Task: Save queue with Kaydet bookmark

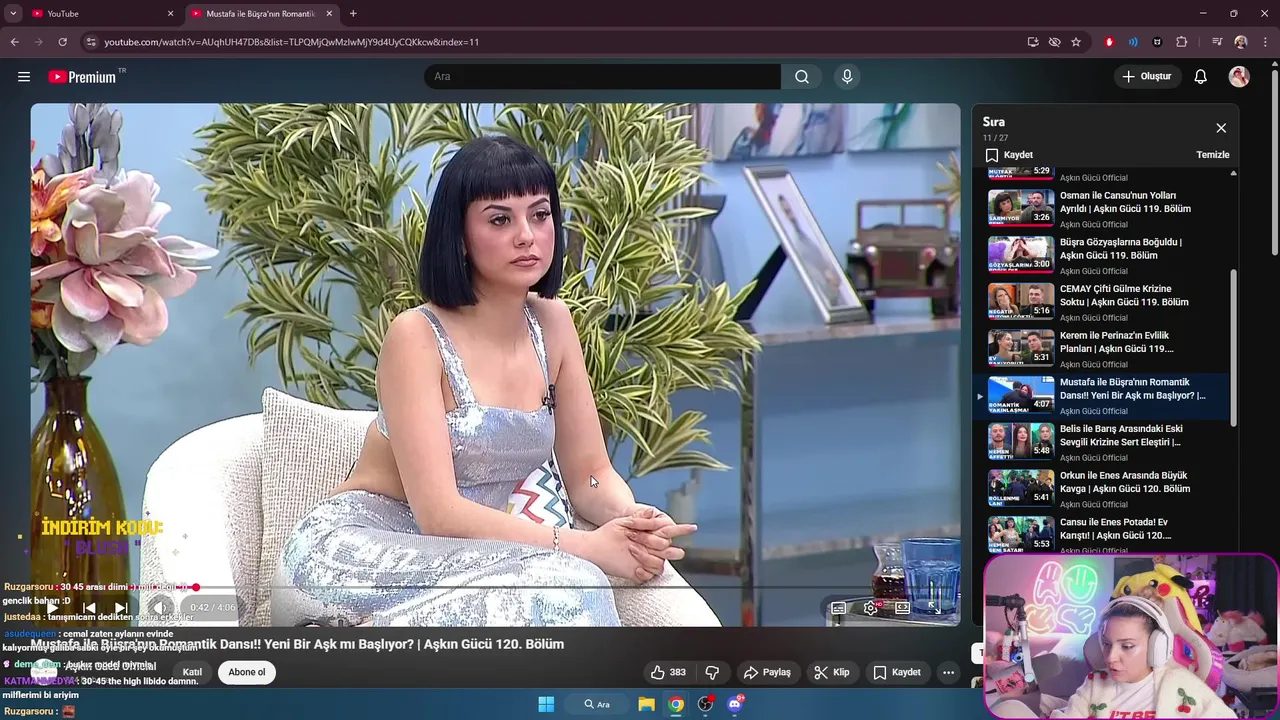Action: click(x=1008, y=155)
